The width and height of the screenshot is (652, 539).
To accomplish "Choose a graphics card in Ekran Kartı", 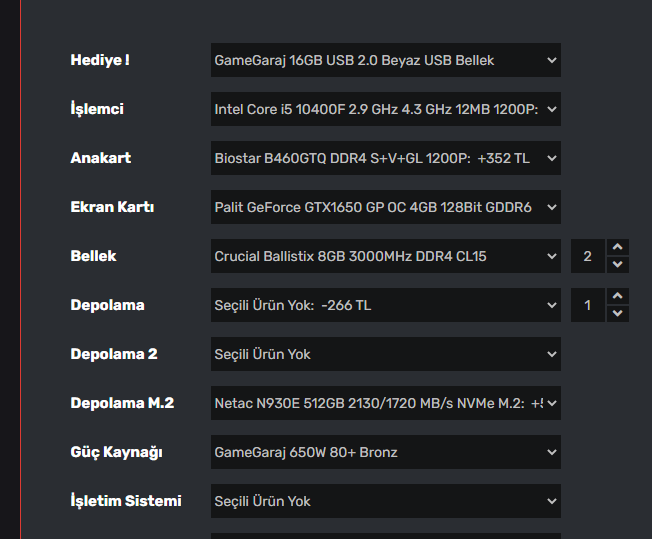I will pyautogui.click(x=385, y=207).
